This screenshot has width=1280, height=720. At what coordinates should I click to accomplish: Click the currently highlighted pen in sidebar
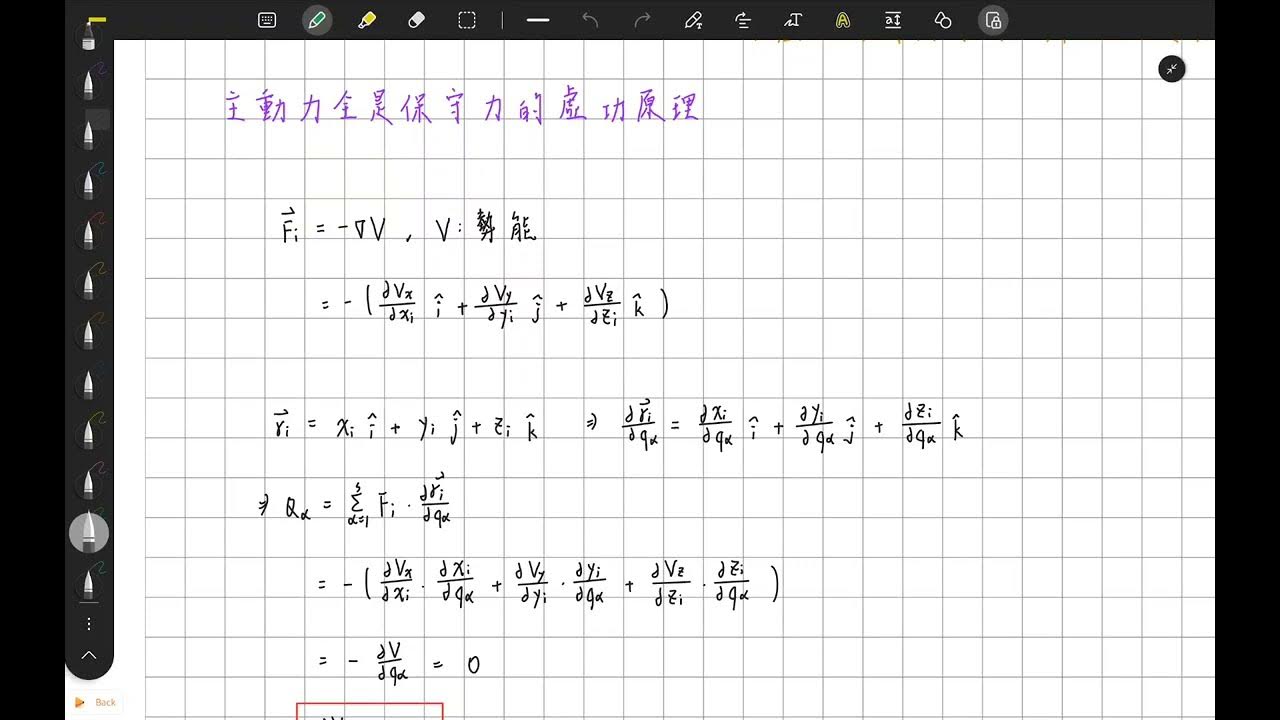tap(89, 532)
